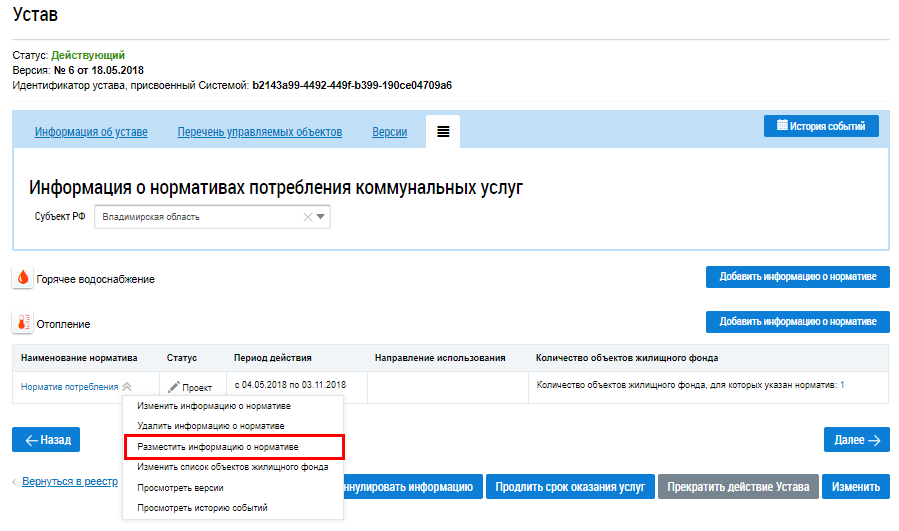Click the Направление использования column header
The image size is (899, 531).
(440, 358)
